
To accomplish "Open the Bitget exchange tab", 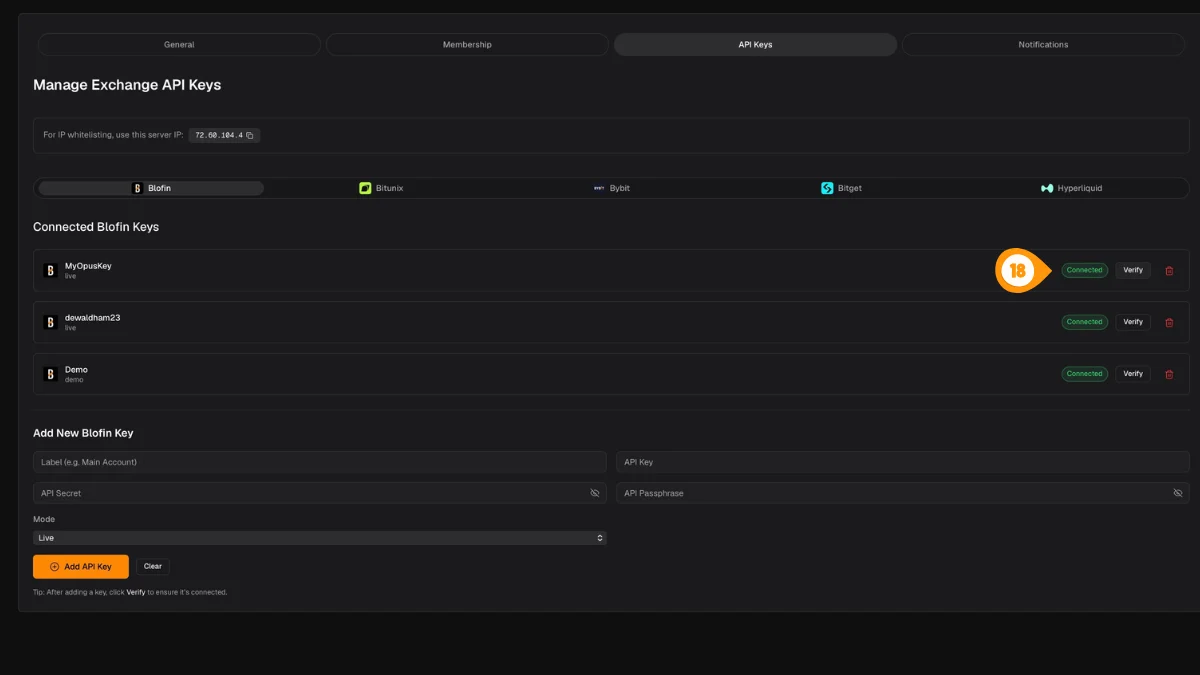I will click(841, 188).
